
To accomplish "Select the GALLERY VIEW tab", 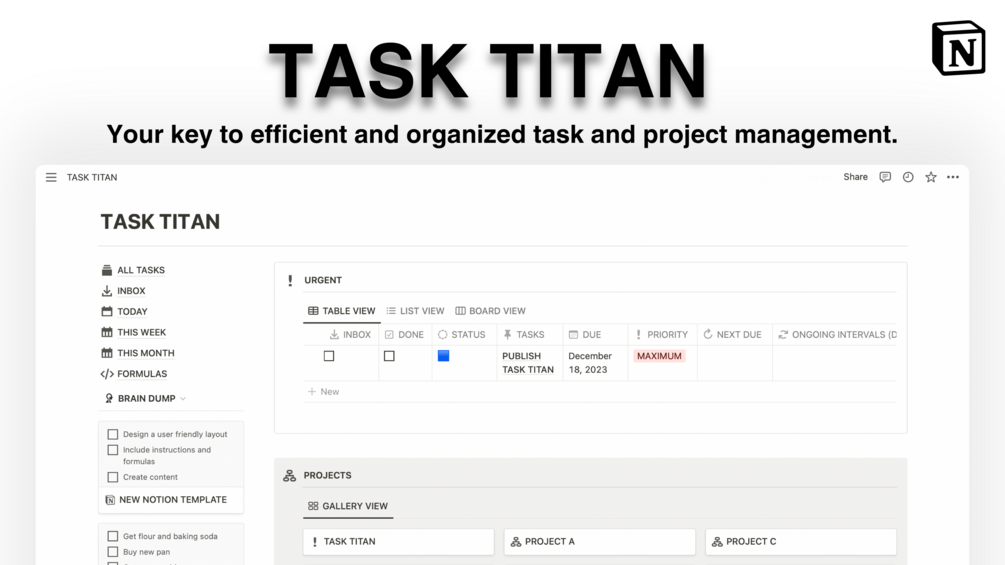I will click(x=348, y=506).
